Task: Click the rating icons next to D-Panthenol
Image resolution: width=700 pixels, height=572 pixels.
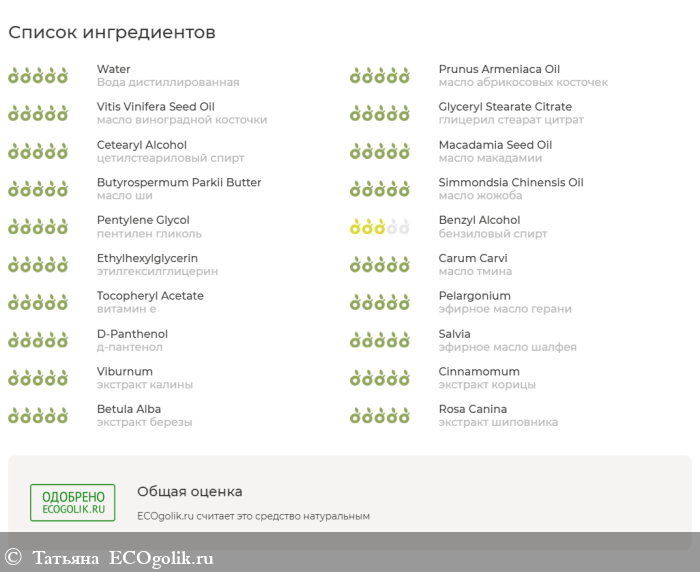Action: (38, 340)
